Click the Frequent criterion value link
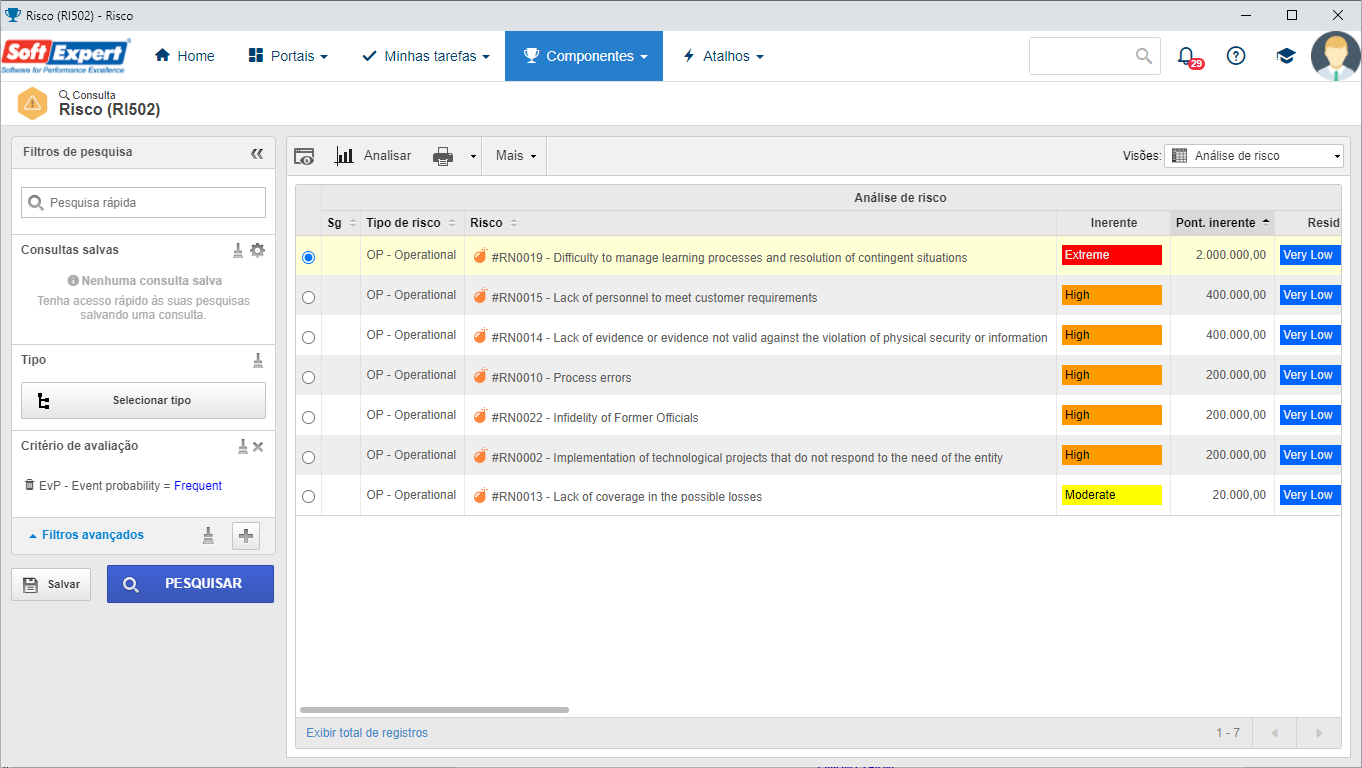1362x768 pixels. 198,486
